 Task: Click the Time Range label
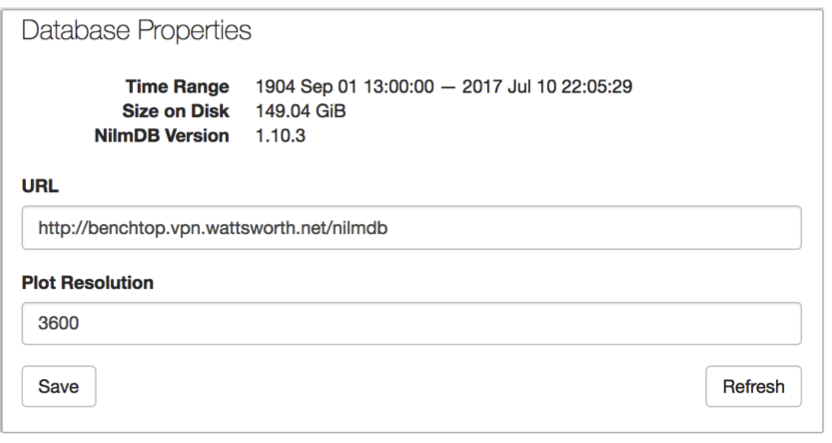point(177,86)
